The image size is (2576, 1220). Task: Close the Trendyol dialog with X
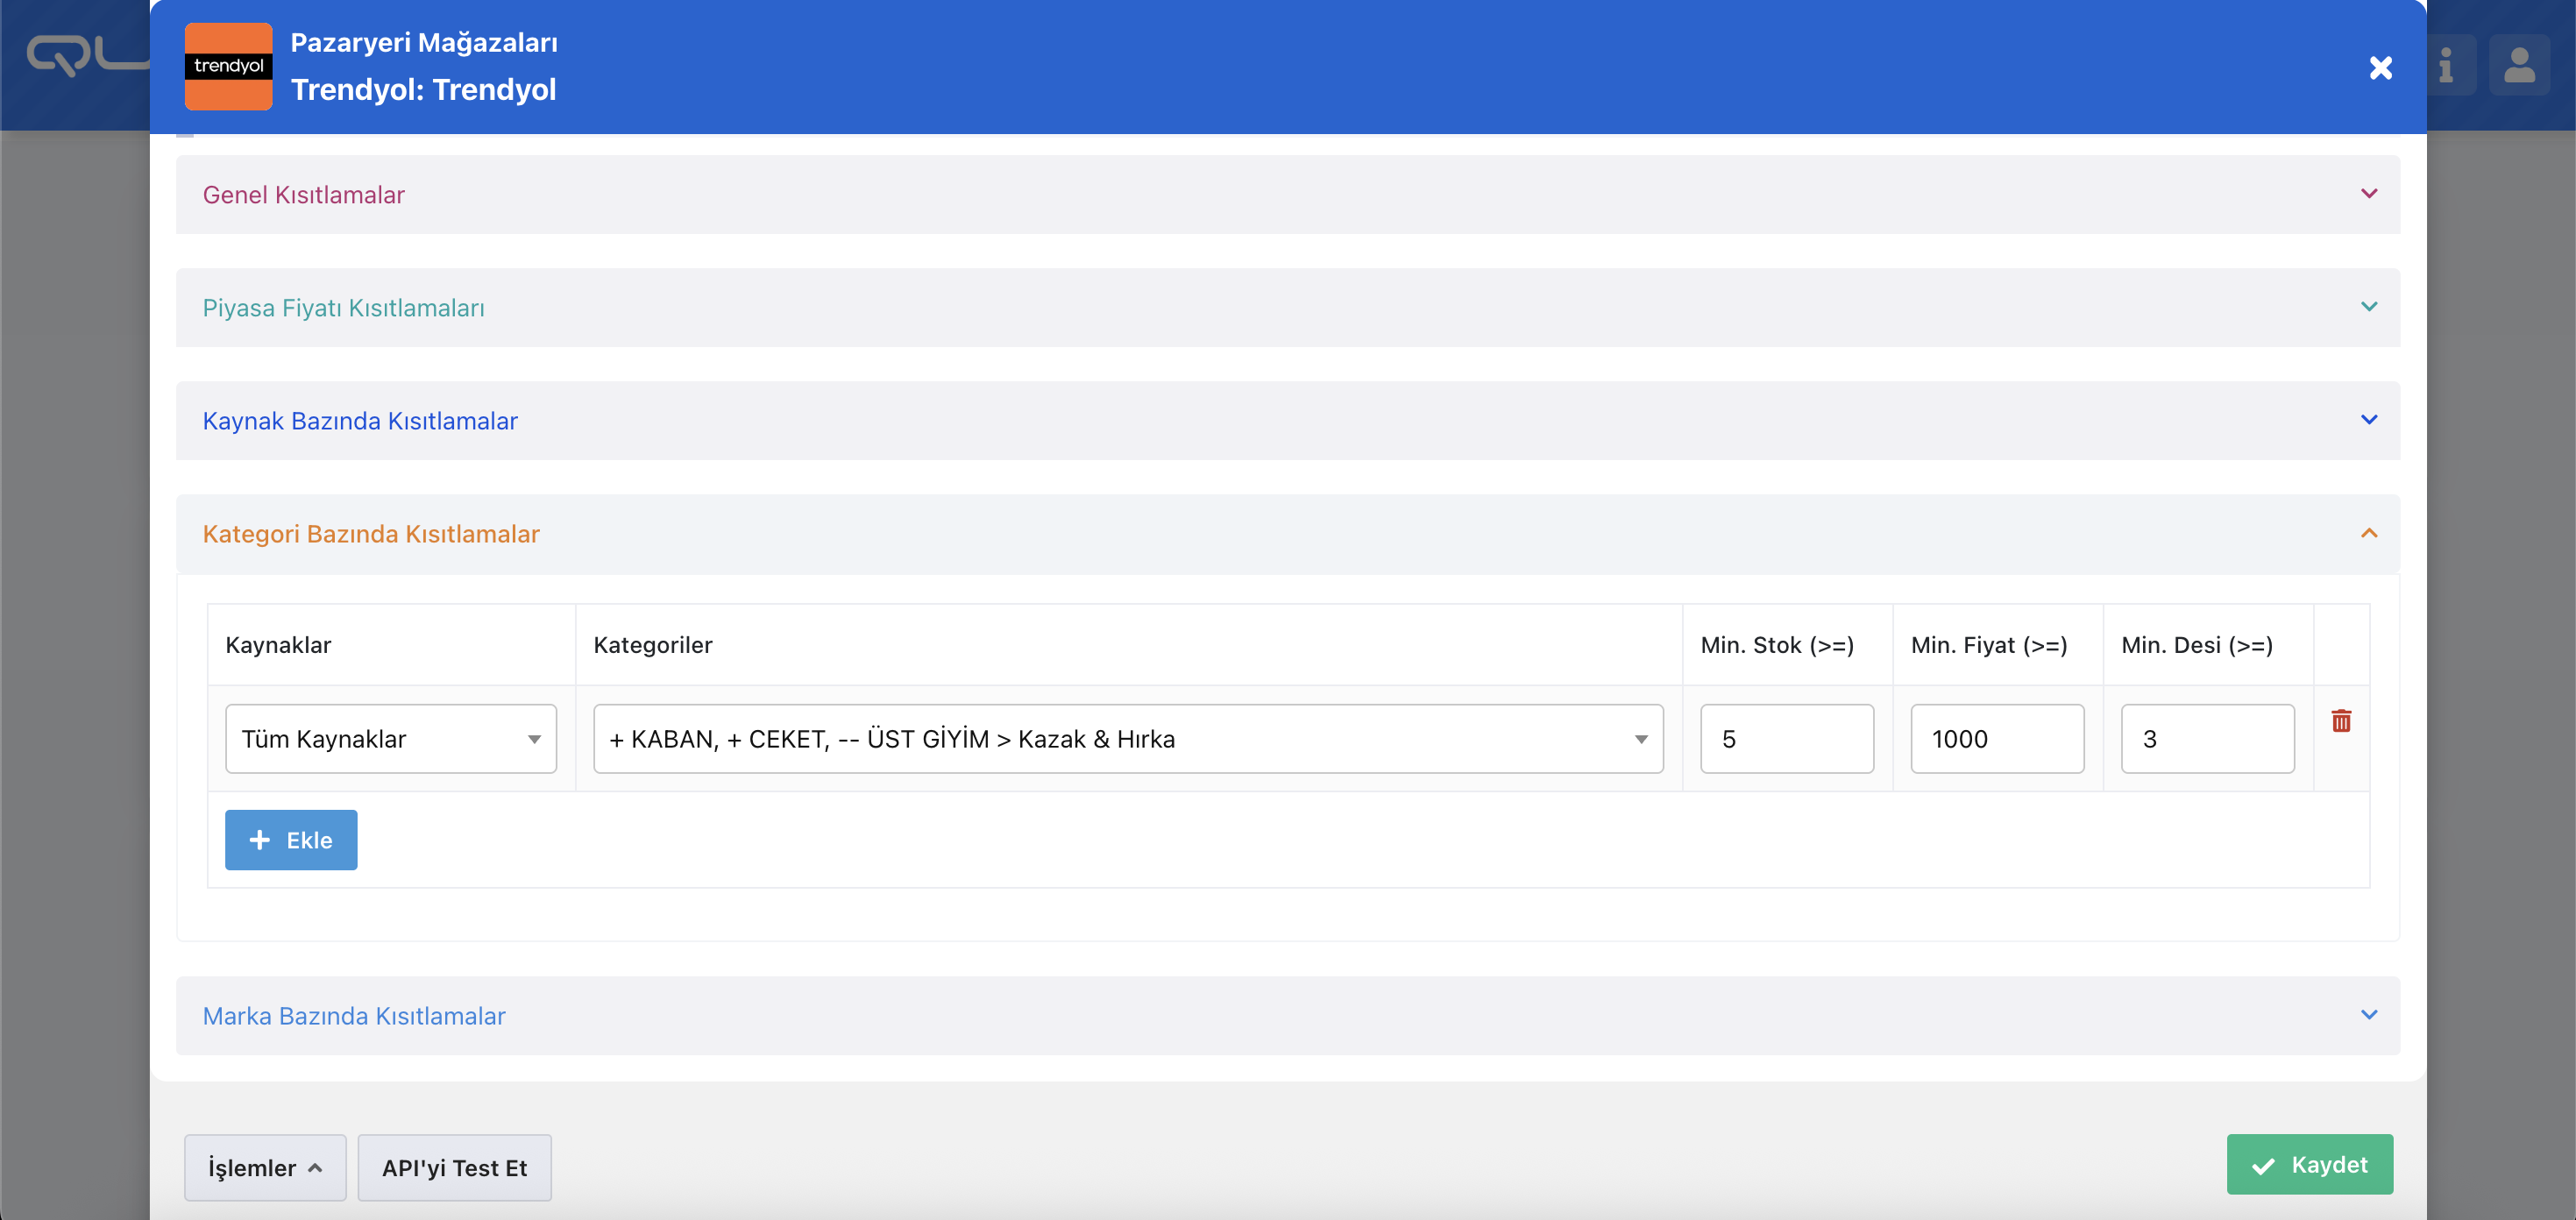(x=2380, y=68)
